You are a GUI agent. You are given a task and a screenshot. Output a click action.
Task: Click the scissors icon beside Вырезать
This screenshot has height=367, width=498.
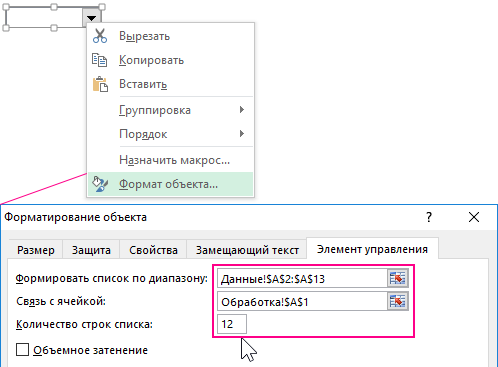coord(100,36)
